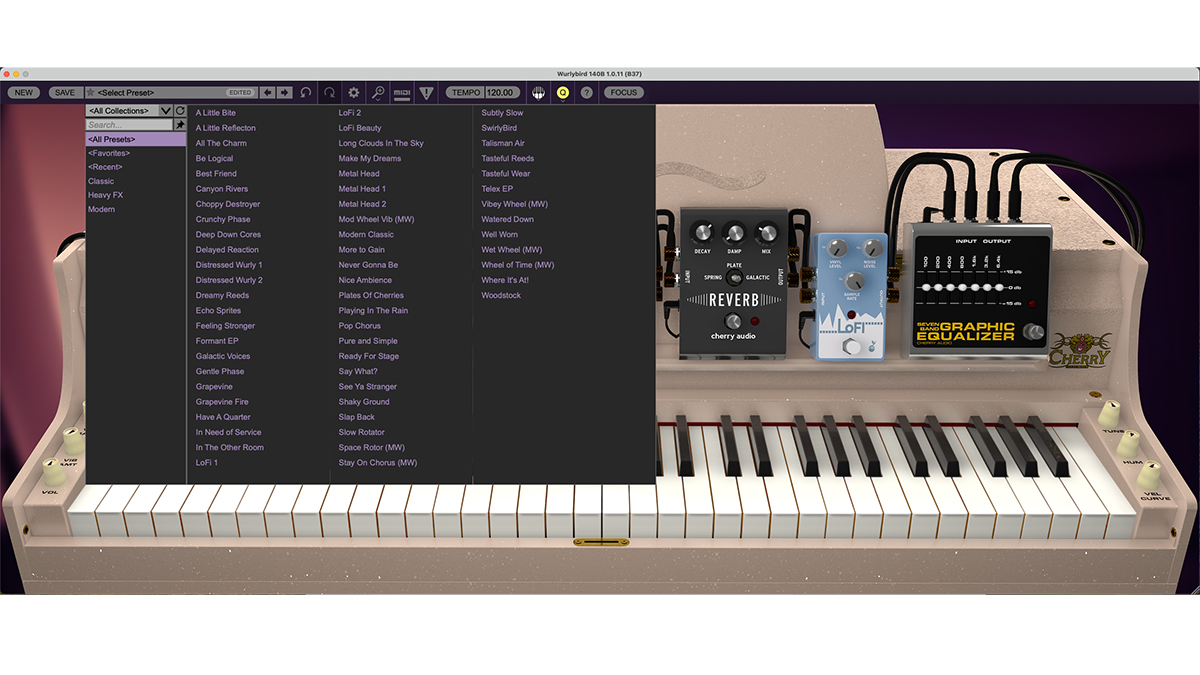Load the LoFi Beauty preset

360,128
